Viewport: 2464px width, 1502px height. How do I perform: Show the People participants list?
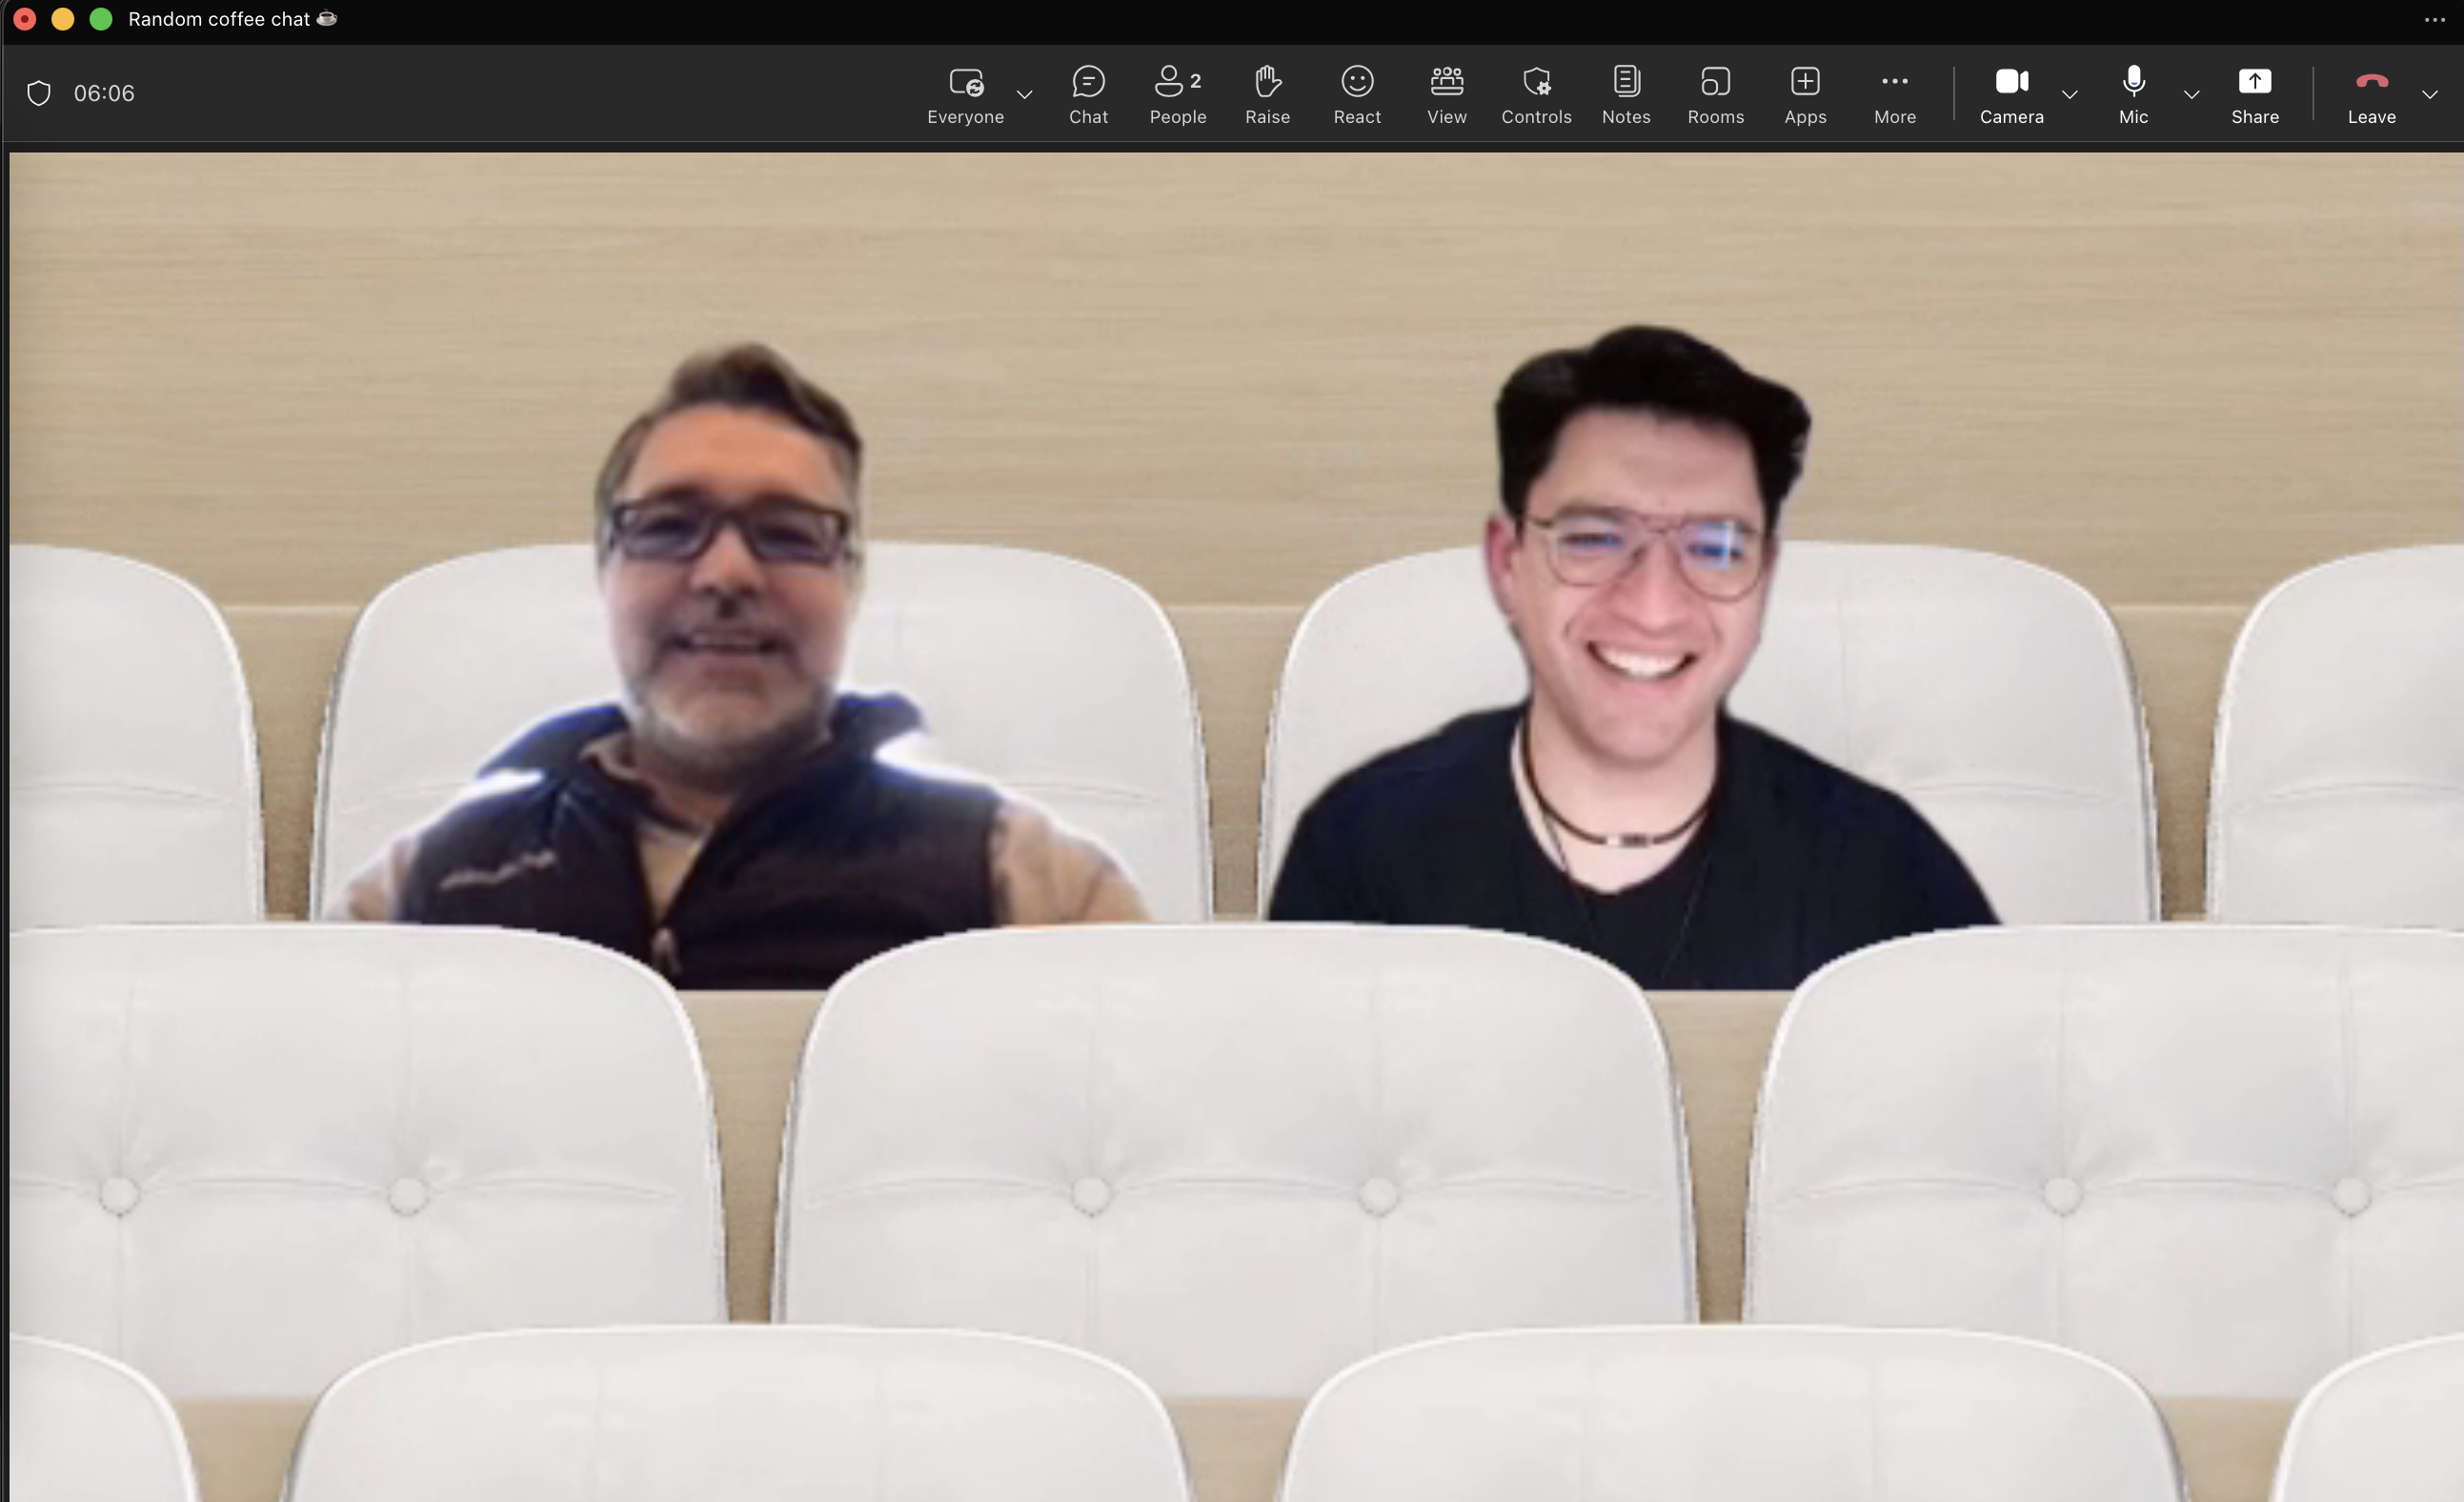(x=1177, y=94)
